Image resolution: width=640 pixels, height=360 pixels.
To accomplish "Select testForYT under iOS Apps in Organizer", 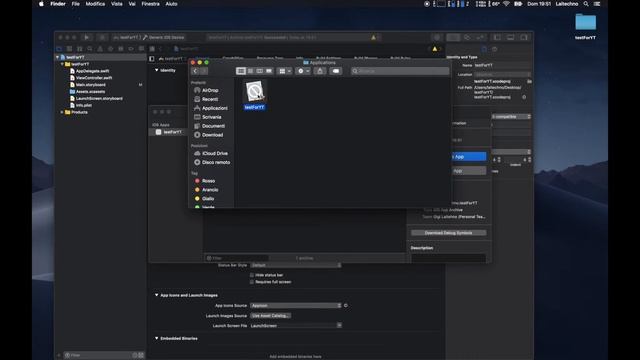I will (169, 132).
